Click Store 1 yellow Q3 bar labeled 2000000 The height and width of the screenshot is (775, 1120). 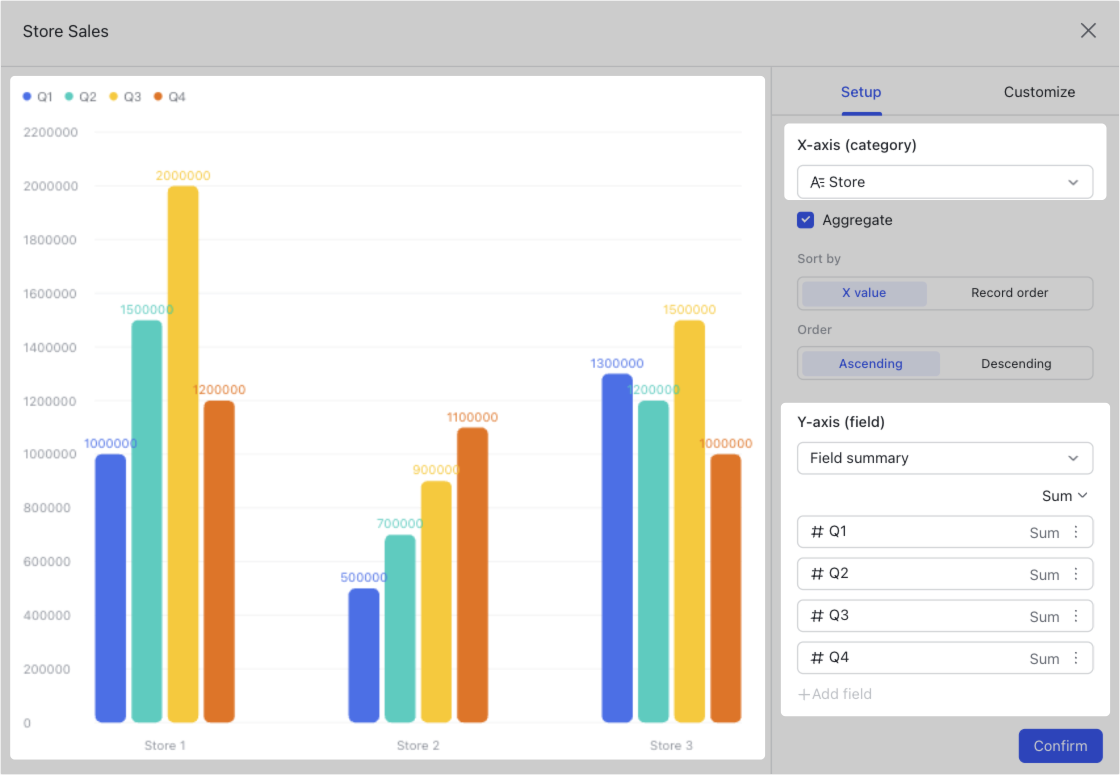click(x=183, y=454)
